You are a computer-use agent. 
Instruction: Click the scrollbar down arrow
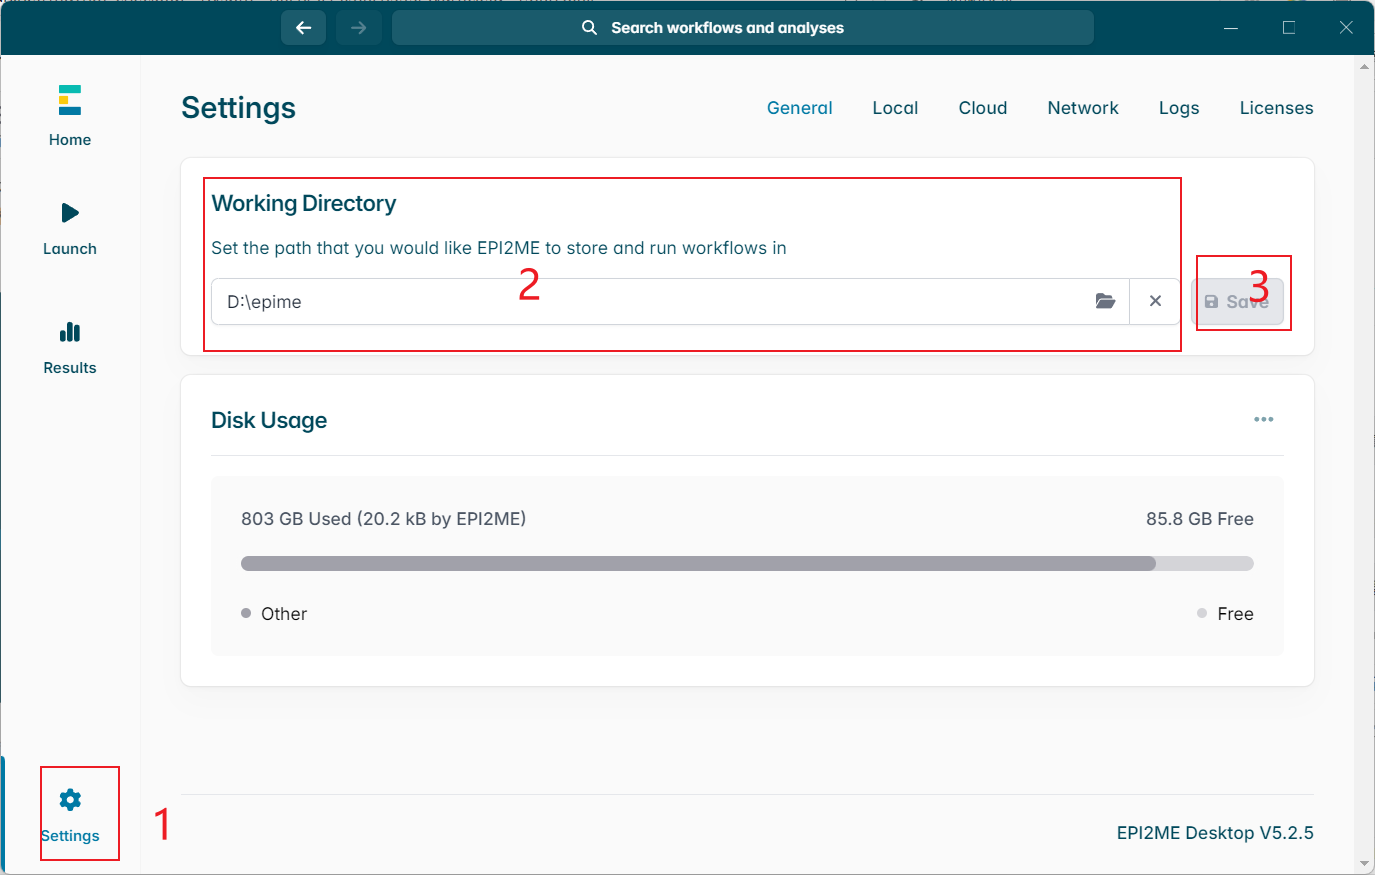tap(1365, 863)
